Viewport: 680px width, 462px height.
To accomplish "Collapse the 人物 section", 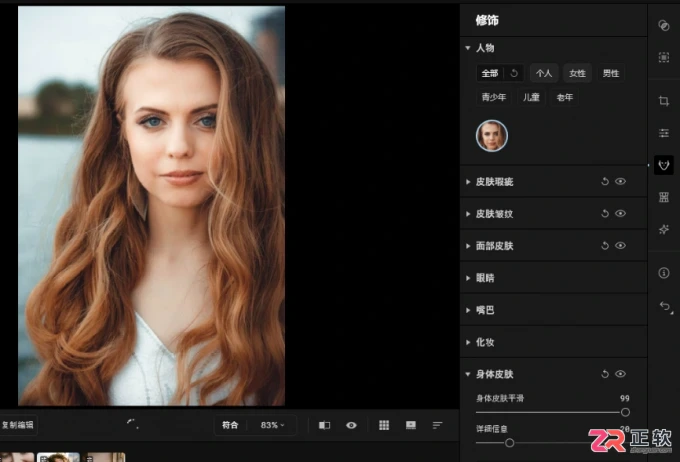I will point(468,48).
